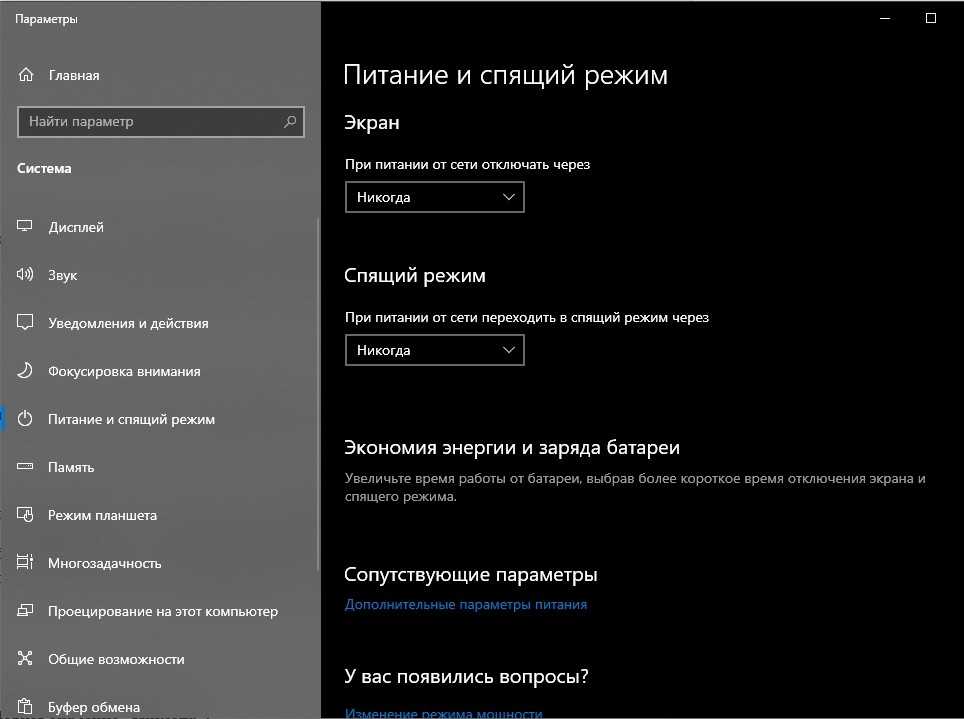Select the moon icon for Фокусировка внимания
The width and height of the screenshot is (964, 719).
pos(26,371)
